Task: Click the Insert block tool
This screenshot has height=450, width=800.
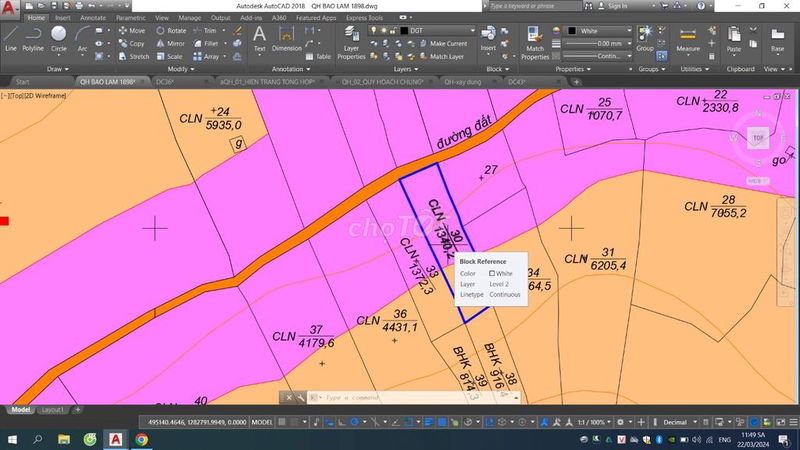Action: coord(488,37)
